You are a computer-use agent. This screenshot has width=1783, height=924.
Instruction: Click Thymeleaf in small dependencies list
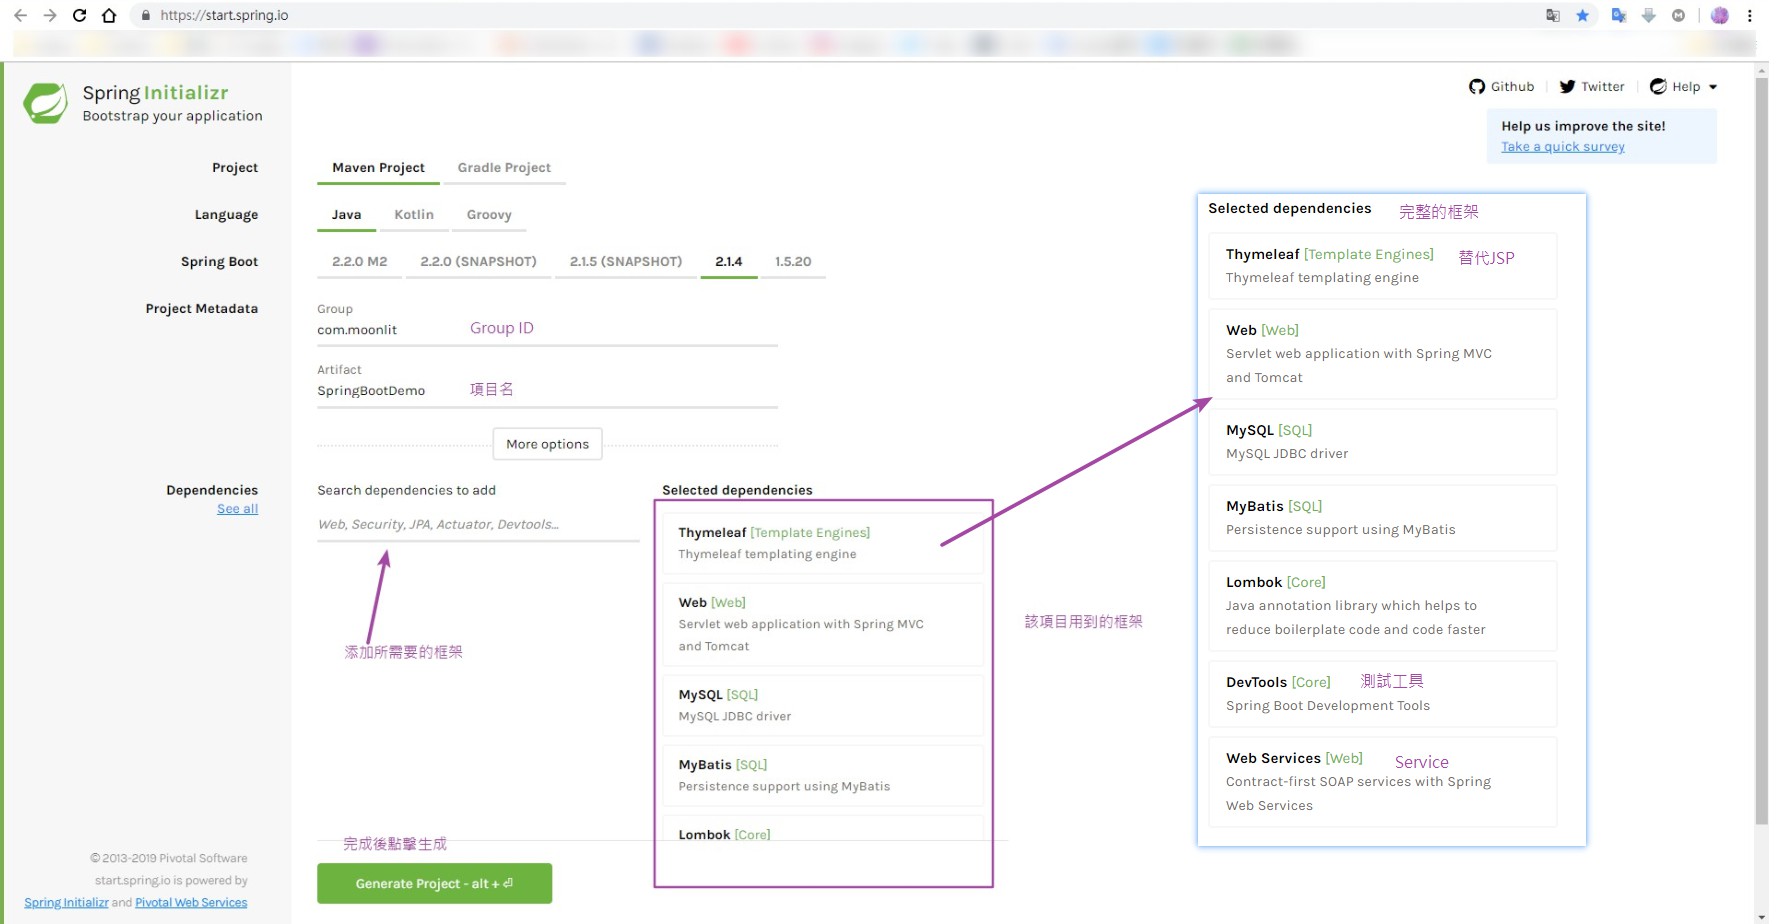tap(822, 543)
